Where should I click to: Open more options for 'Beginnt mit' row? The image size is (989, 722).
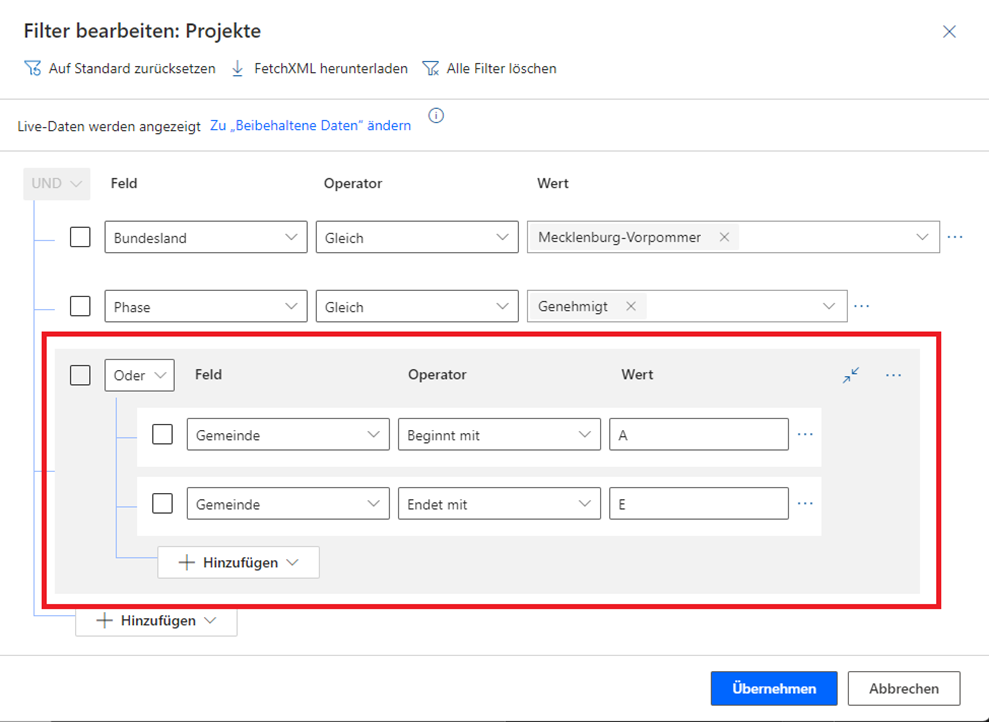(806, 435)
